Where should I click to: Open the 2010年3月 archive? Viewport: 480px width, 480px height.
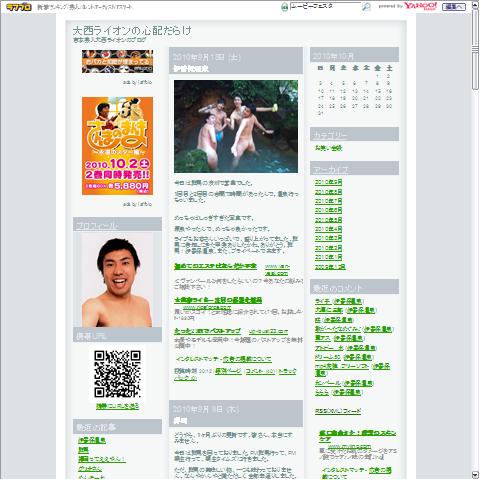point(328,238)
